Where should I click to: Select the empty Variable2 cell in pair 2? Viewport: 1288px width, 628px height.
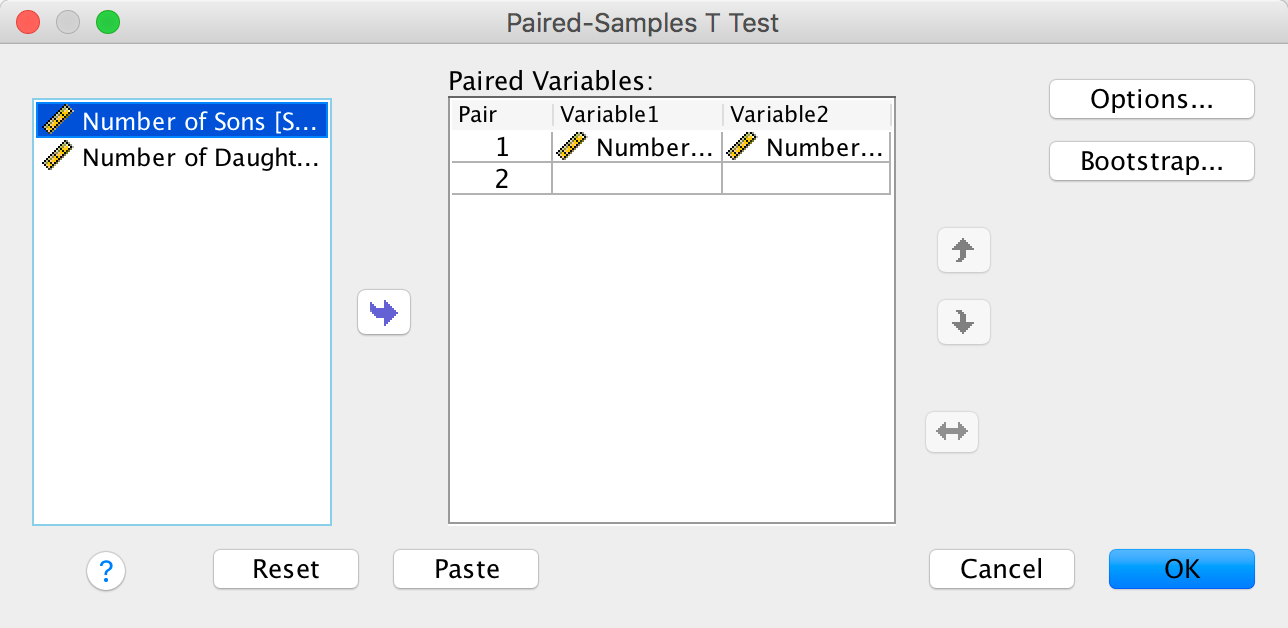tap(805, 179)
